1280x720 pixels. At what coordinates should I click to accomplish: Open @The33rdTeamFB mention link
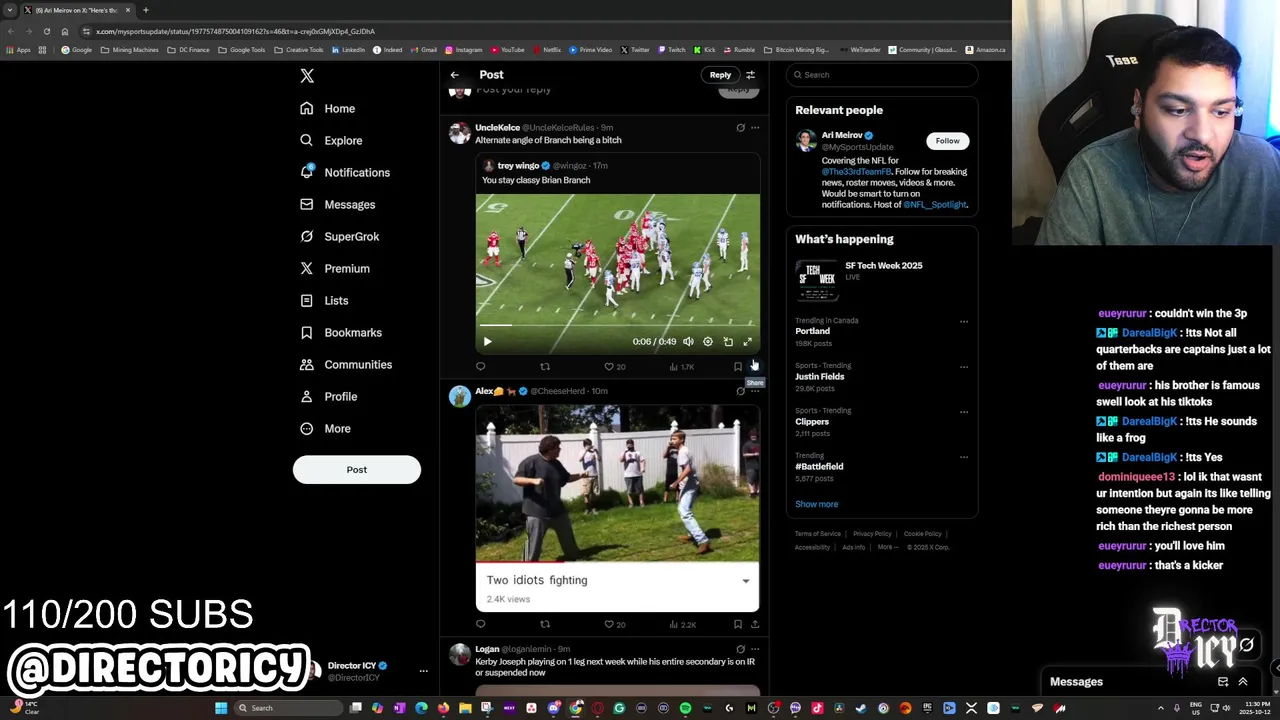[x=856, y=172]
